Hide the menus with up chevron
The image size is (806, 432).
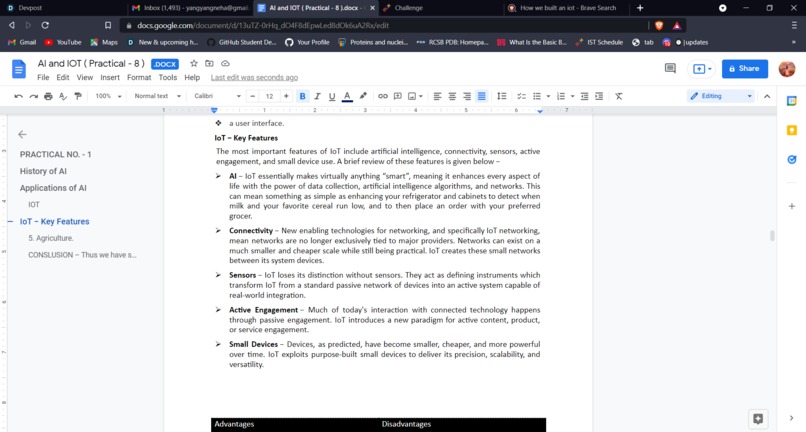click(x=767, y=96)
